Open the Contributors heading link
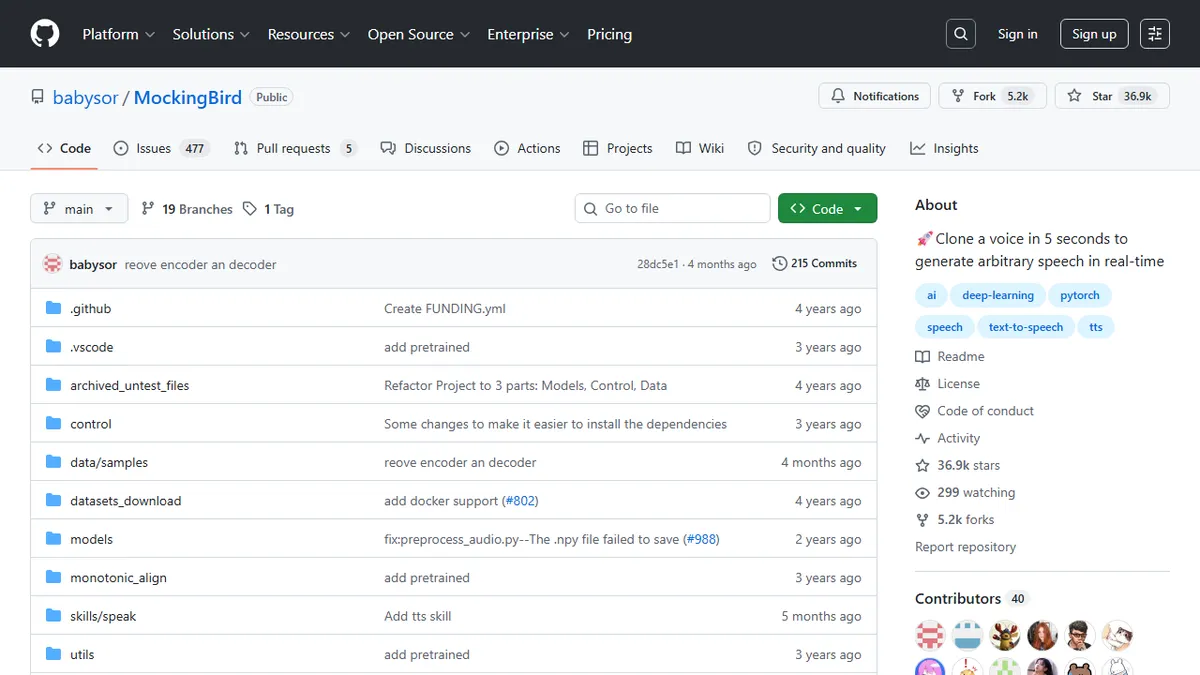The height and width of the screenshot is (675, 1200). pos(971,598)
